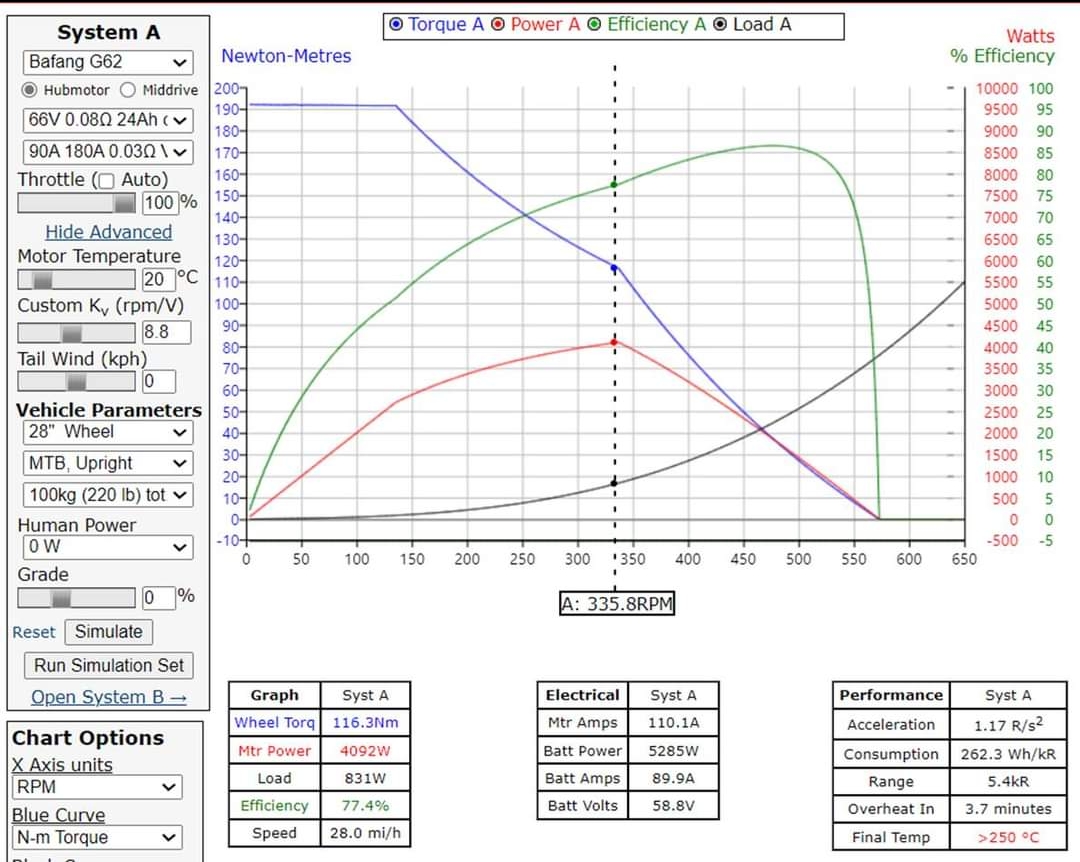Select the Hubmotor radio option
1080x862 pixels.
[x=30, y=90]
